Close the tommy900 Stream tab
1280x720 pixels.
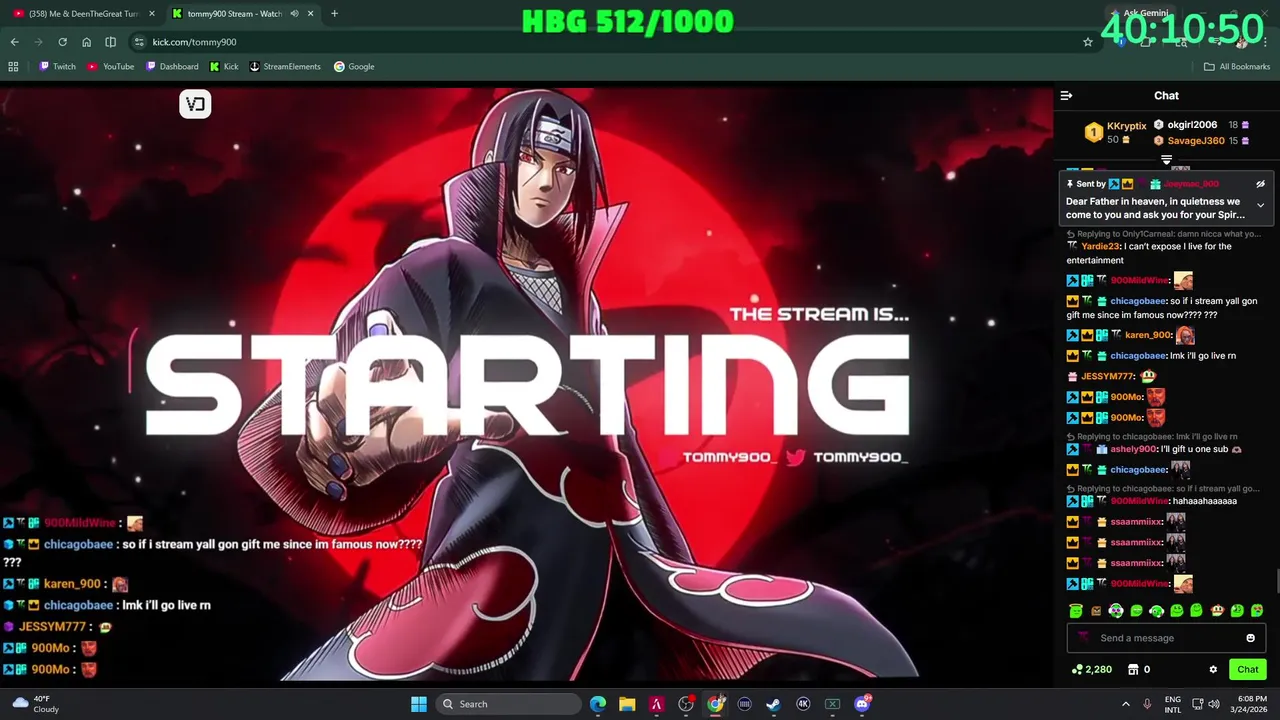tap(311, 14)
